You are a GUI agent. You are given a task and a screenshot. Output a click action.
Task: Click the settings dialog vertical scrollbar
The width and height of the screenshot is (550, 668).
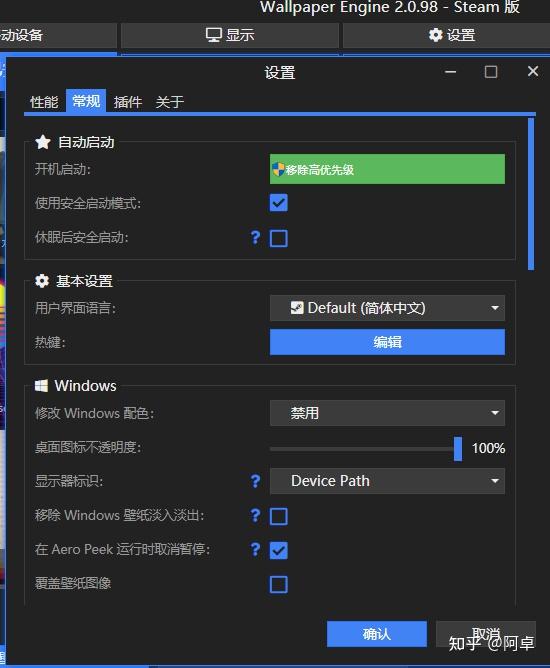click(x=531, y=194)
